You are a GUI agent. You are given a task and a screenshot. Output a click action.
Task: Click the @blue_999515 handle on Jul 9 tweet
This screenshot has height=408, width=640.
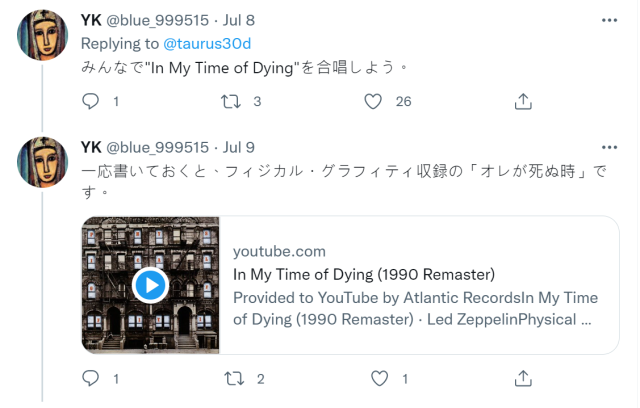(157, 148)
